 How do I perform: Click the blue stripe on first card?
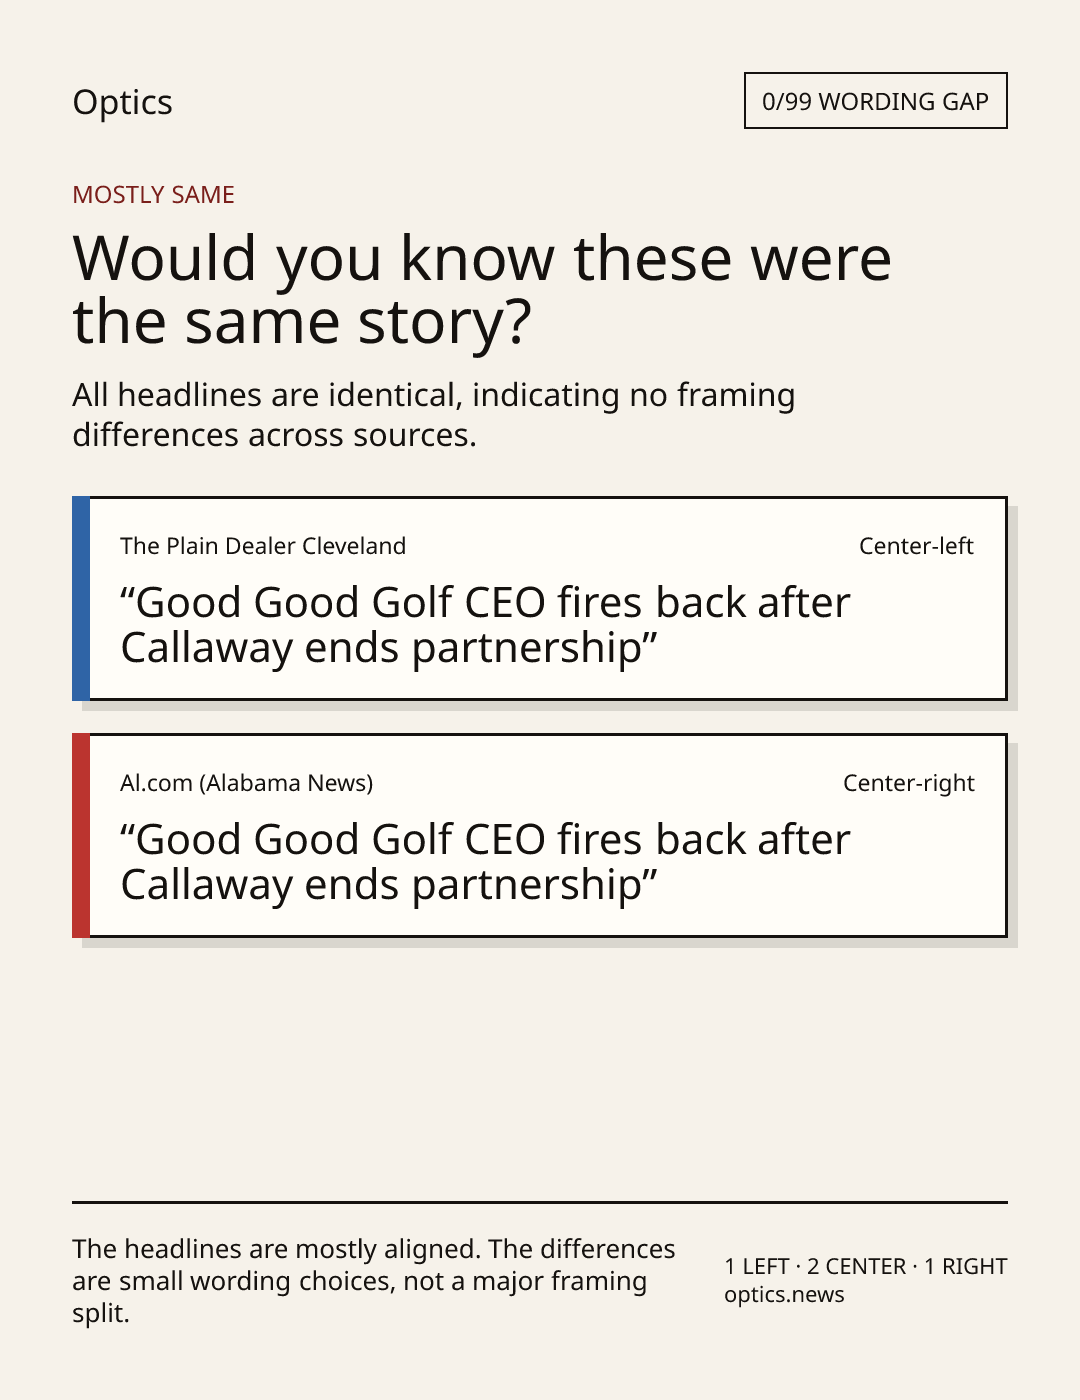point(81,598)
